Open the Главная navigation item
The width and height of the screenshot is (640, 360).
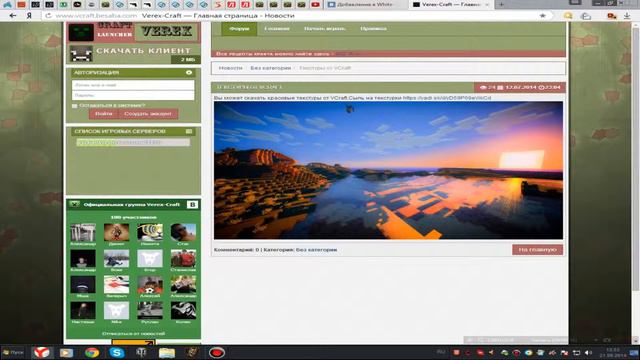(277, 29)
